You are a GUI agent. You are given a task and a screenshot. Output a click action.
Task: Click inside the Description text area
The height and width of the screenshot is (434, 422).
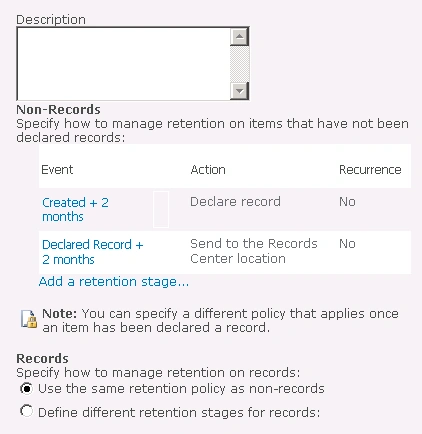pos(123,64)
